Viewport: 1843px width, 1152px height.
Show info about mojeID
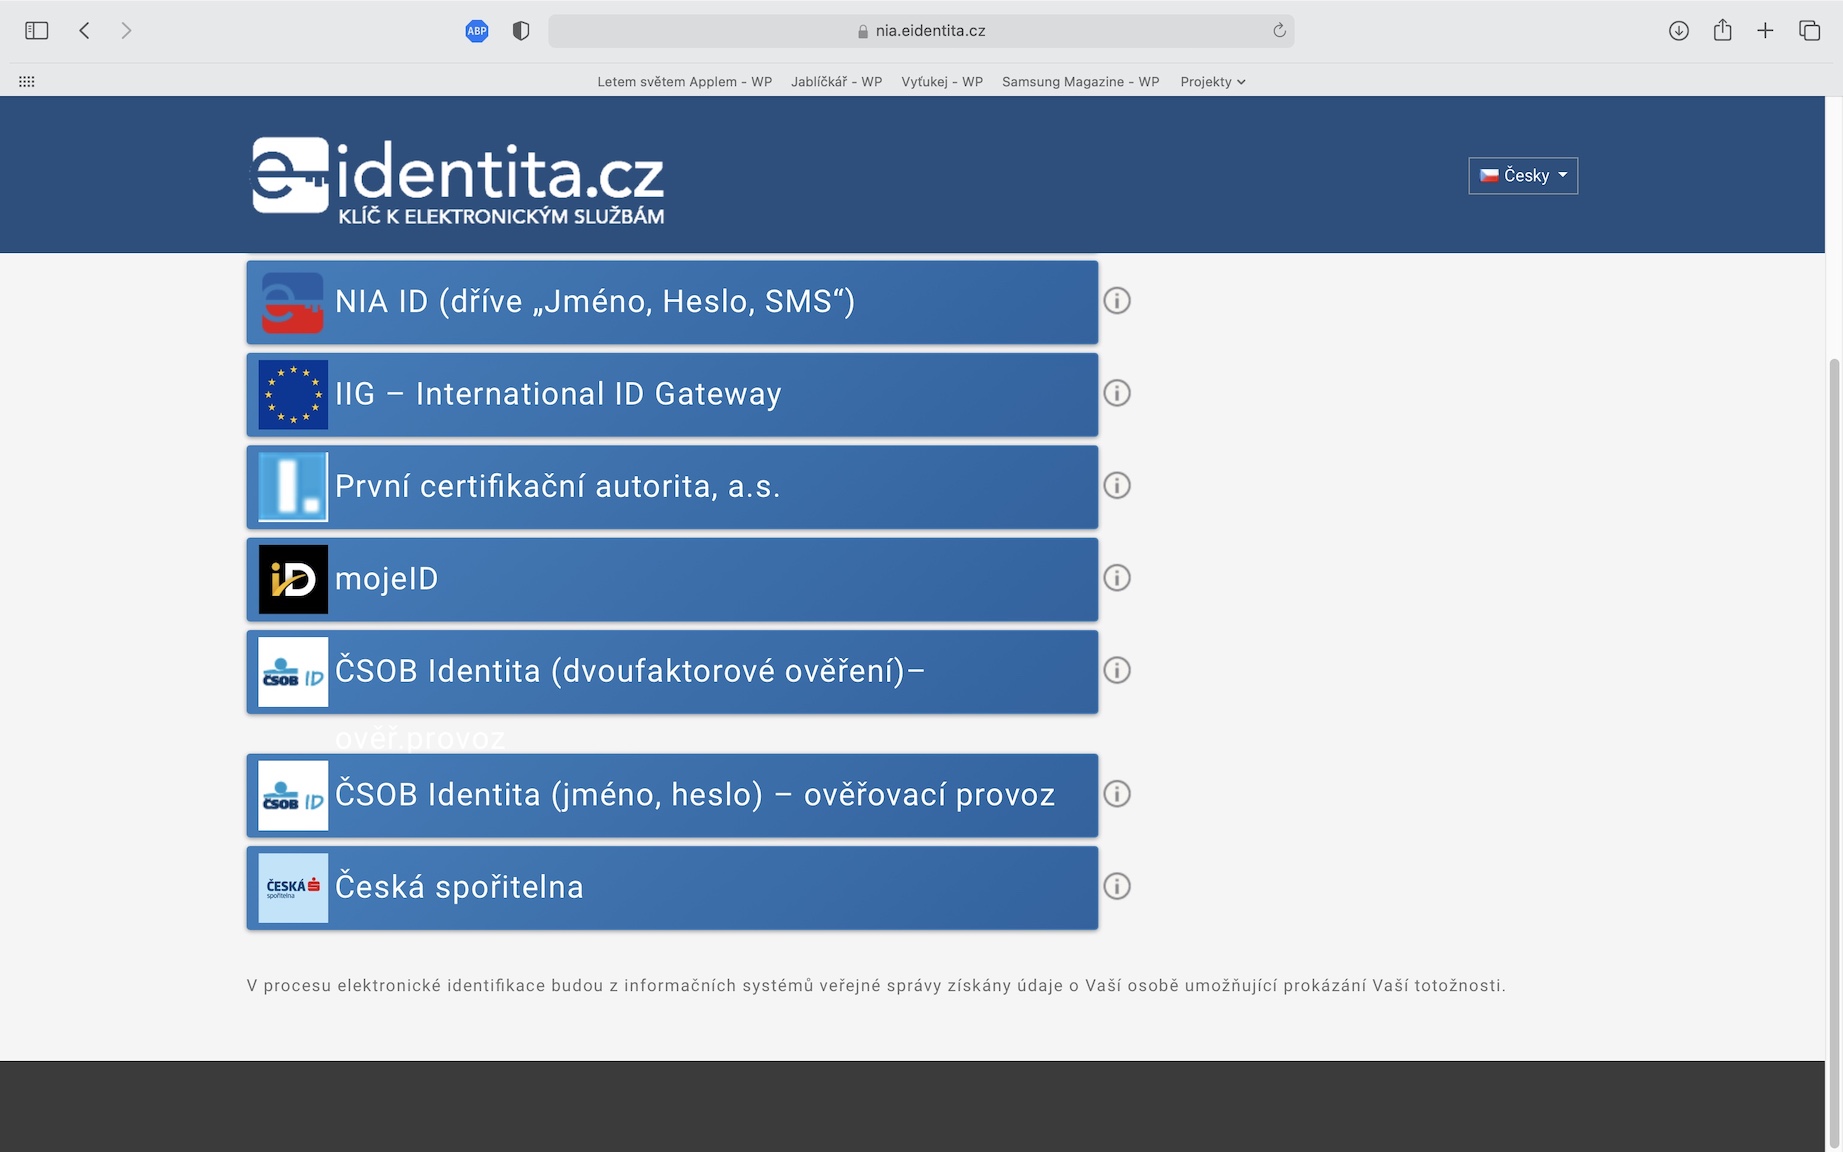click(x=1117, y=578)
